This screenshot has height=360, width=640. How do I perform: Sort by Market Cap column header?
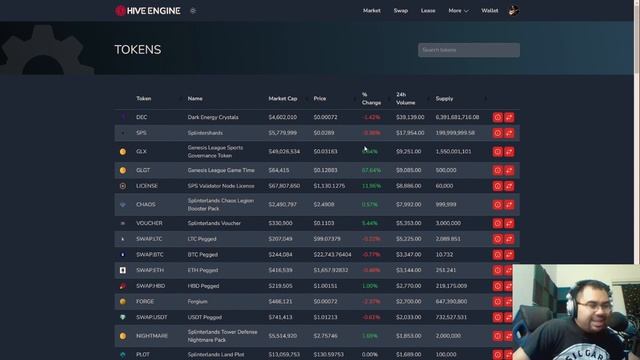(283, 99)
